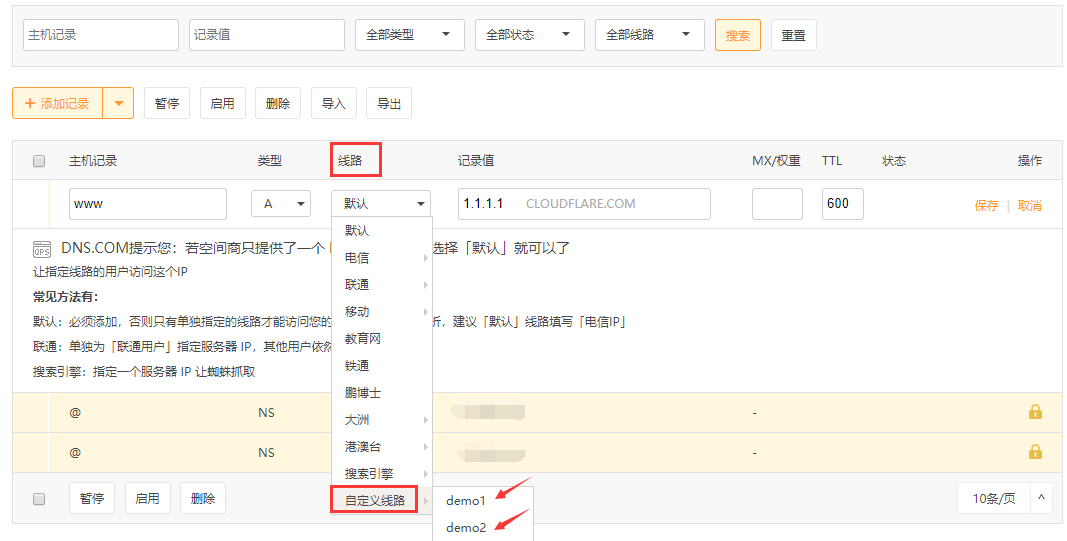Click 保存 to save the record
Screen dimensions: 1067x541
(986, 205)
